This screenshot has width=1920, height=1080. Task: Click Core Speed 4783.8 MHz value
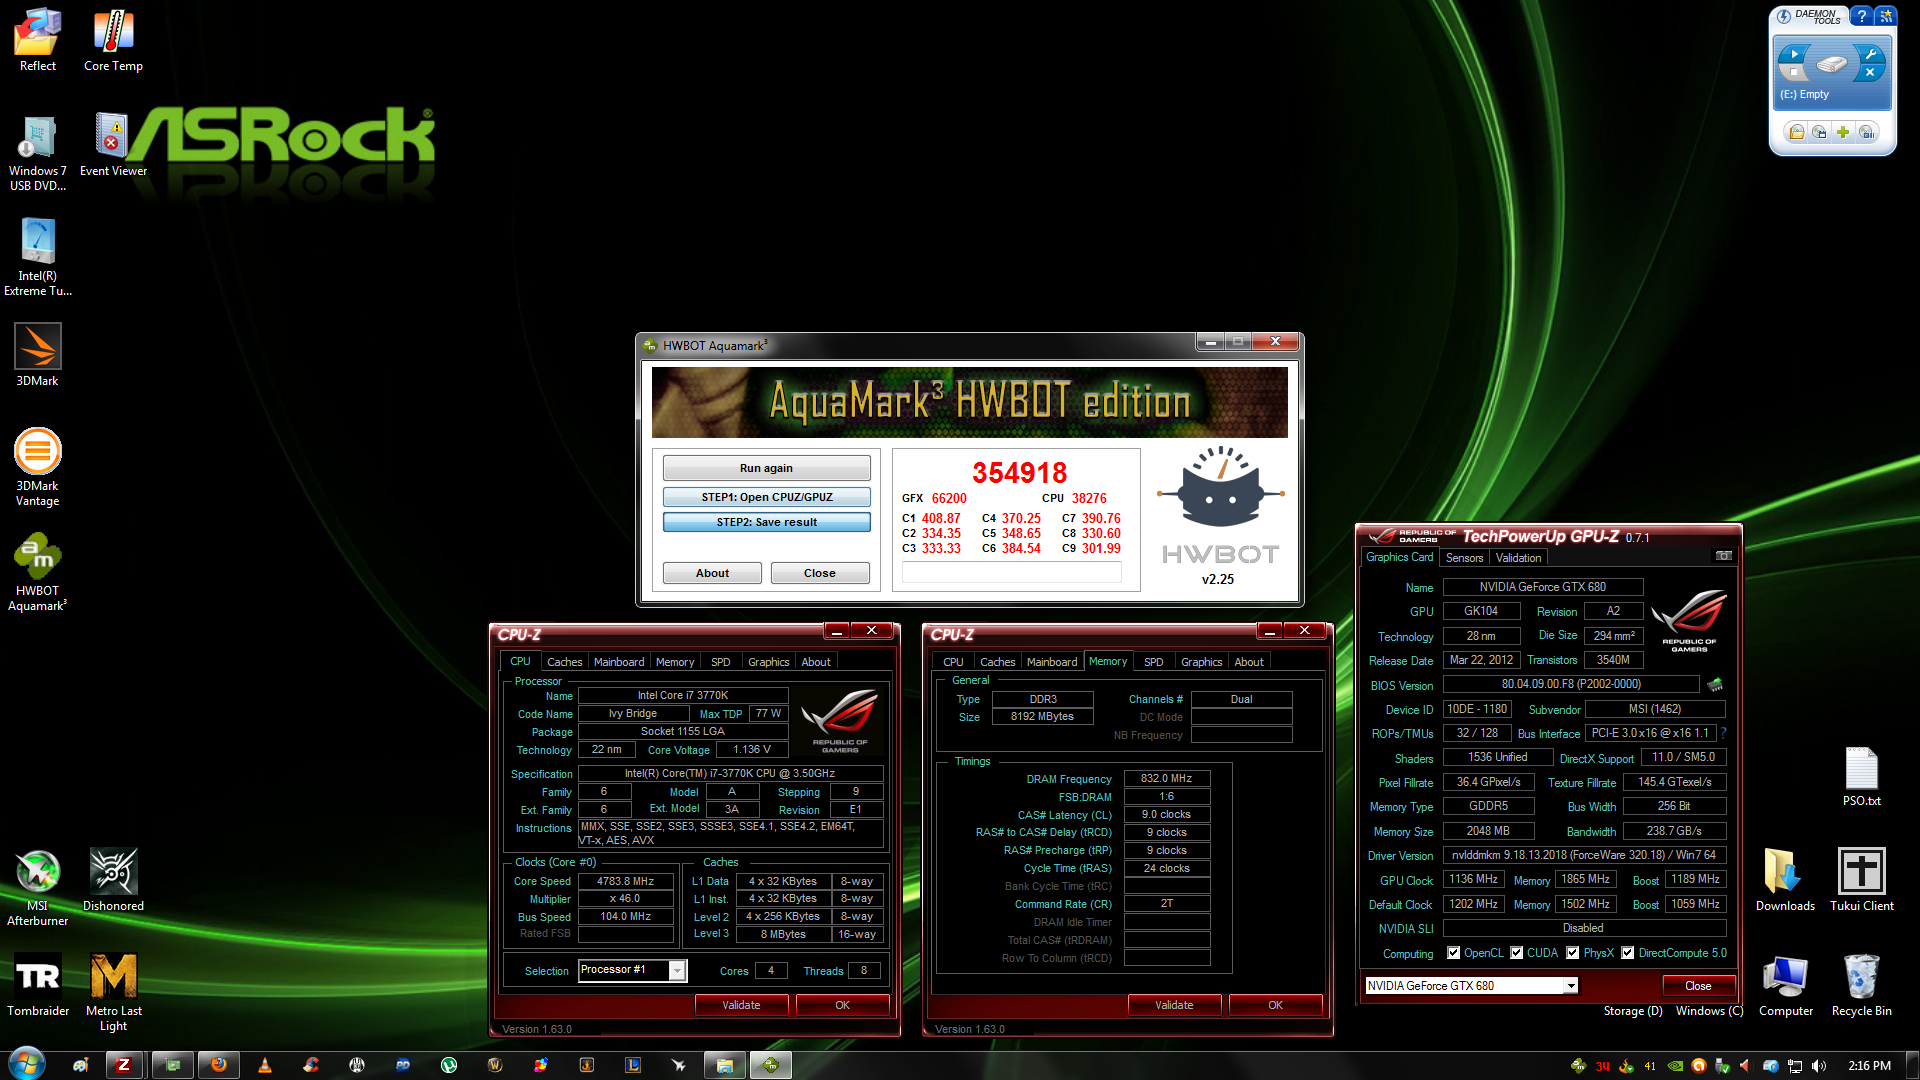(x=625, y=881)
